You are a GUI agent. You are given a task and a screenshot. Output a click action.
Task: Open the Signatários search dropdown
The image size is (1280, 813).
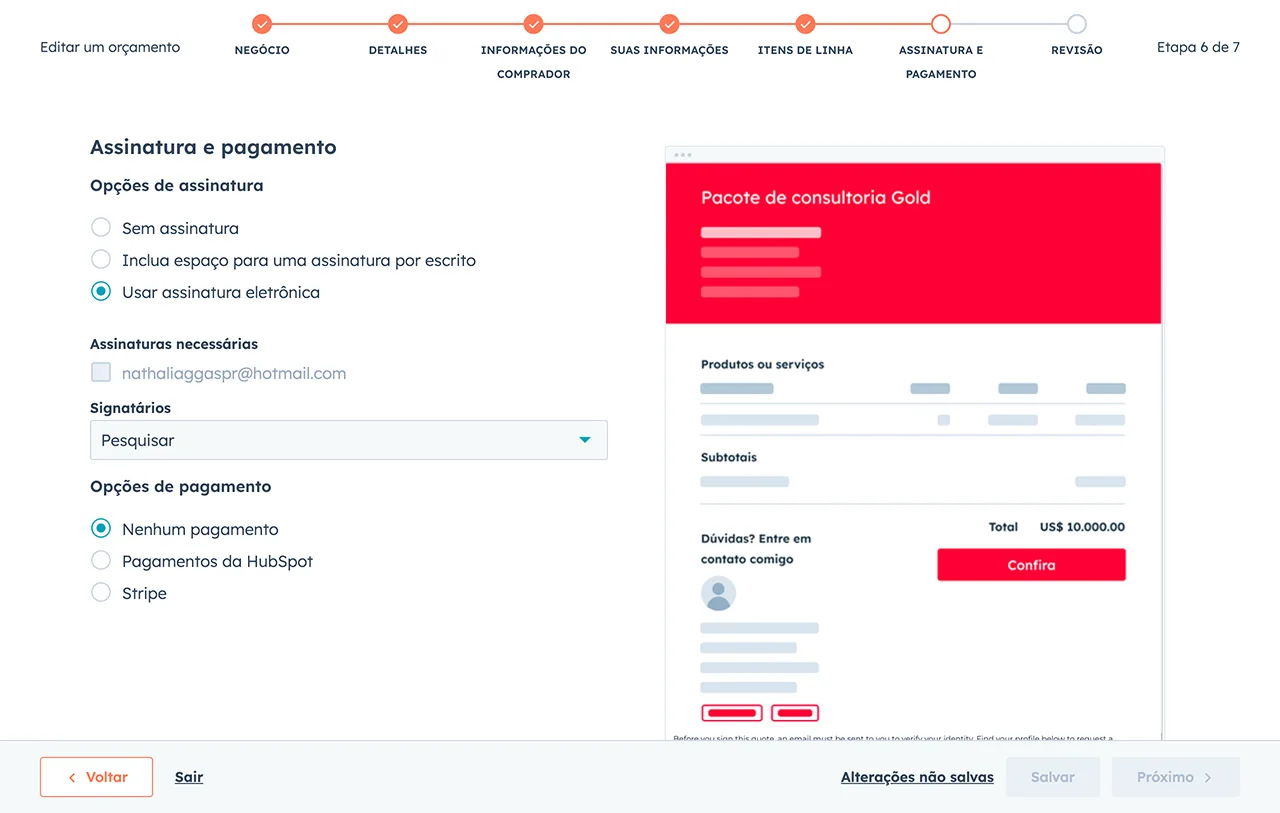pos(349,440)
